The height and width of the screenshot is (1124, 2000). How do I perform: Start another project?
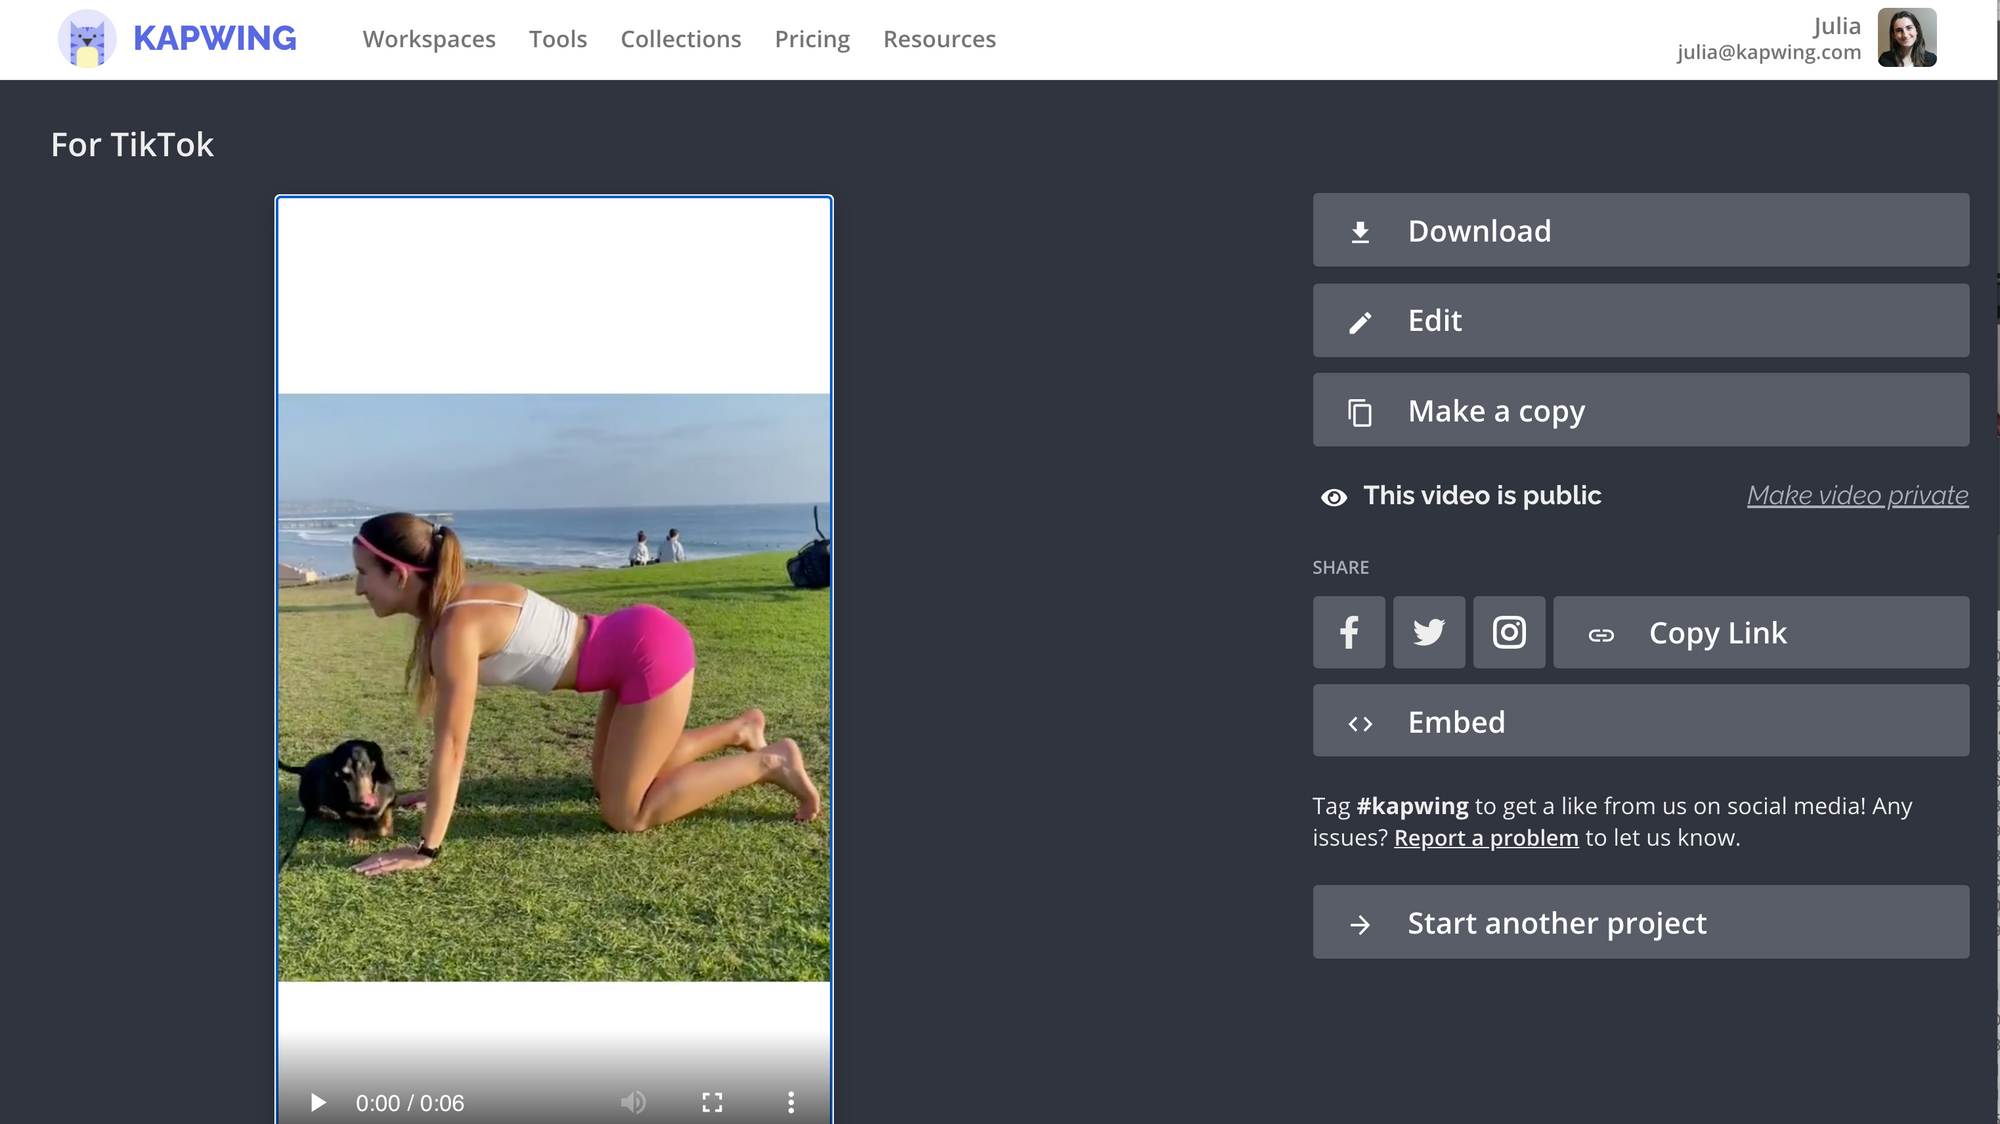tap(1640, 922)
